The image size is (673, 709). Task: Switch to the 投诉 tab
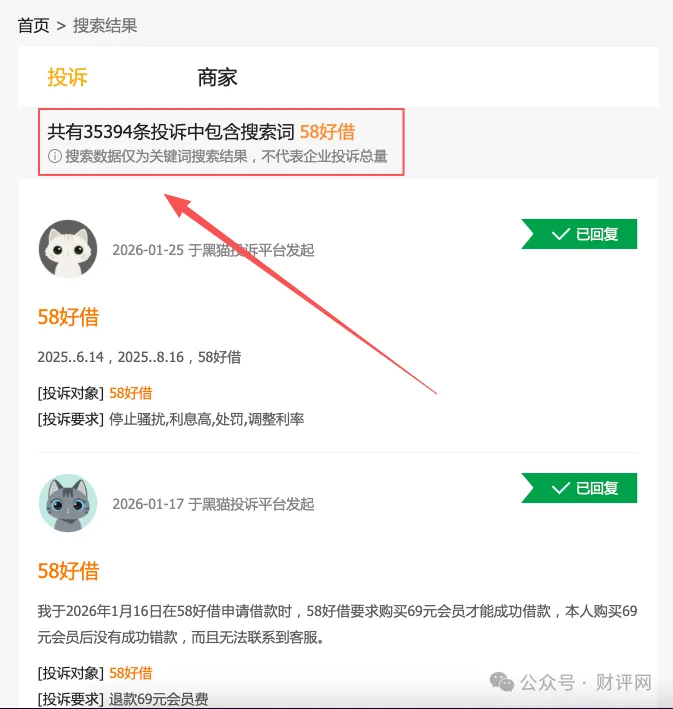(67, 77)
